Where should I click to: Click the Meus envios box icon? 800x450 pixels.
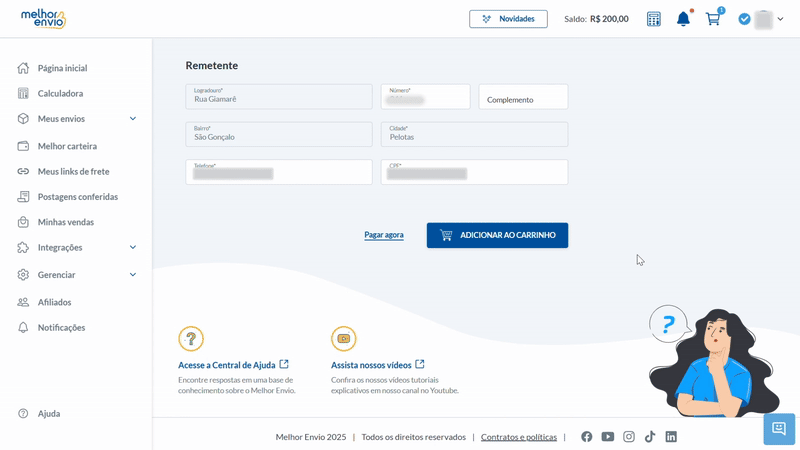coord(23,118)
